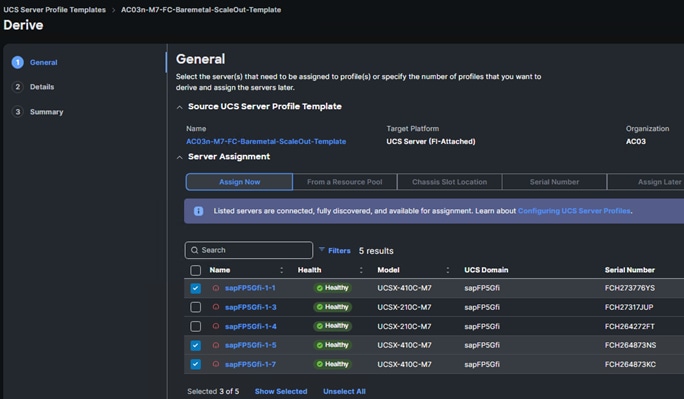
Task: Click the search magnifier icon
Action: [195, 250]
